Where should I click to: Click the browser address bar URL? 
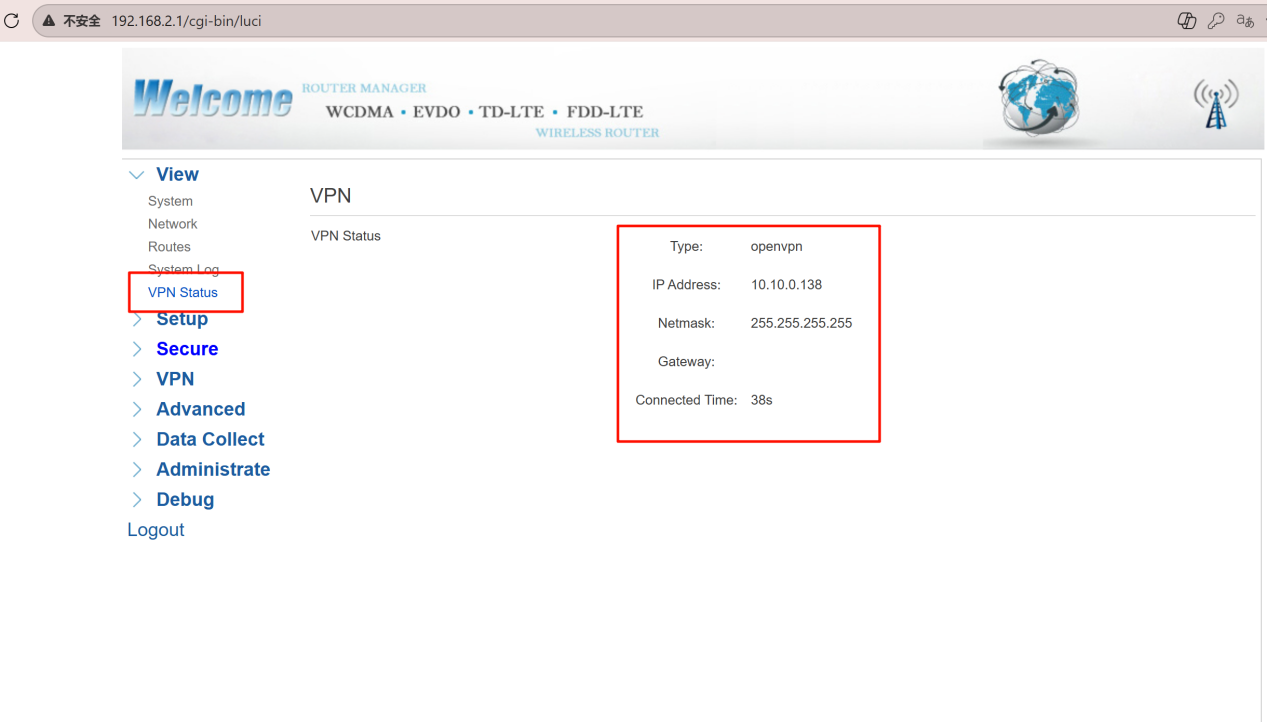186,21
